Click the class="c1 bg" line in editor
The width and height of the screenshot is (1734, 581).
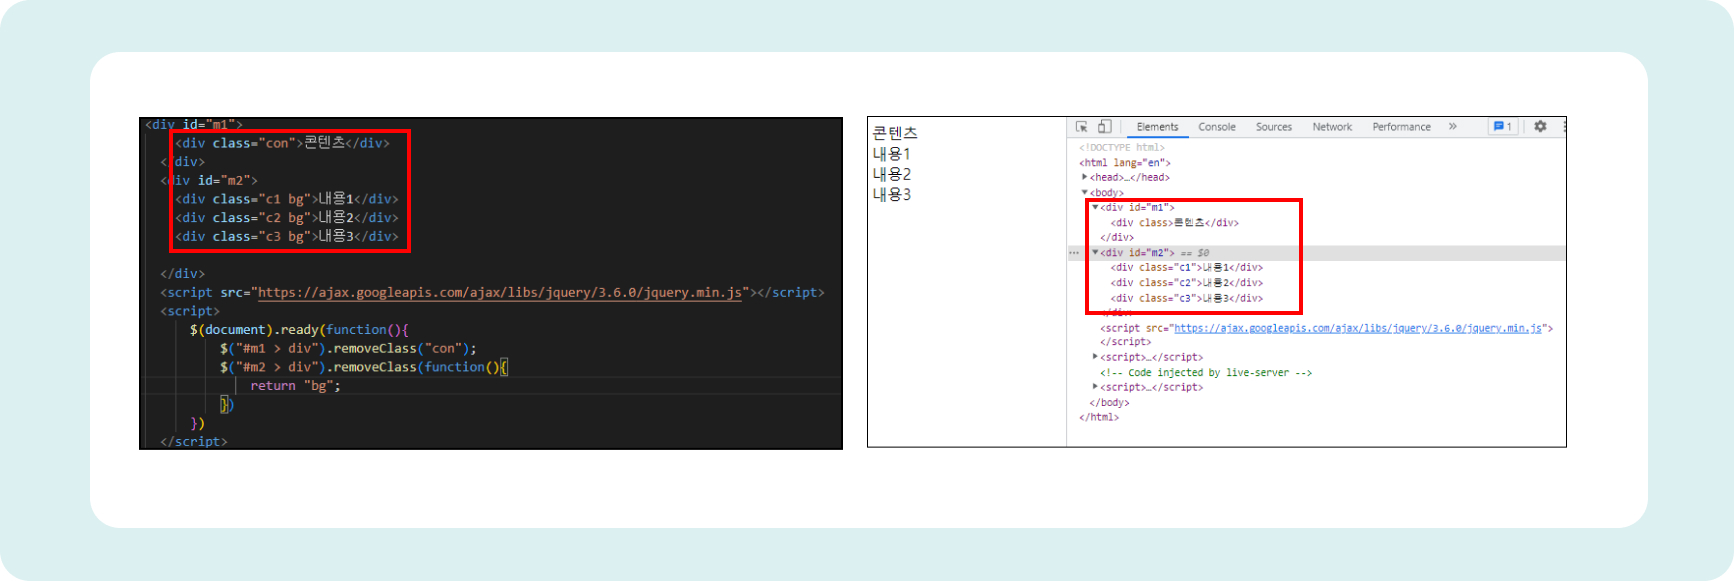(x=287, y=199)
